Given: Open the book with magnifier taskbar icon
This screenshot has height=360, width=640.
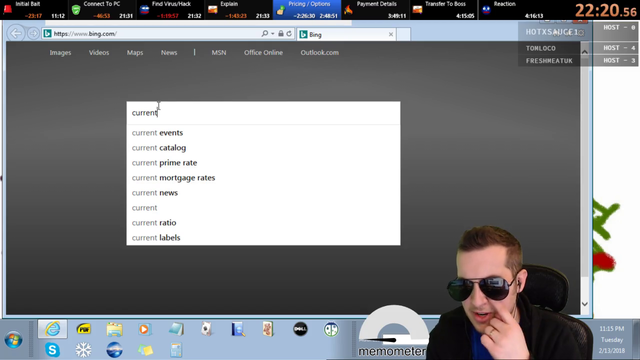Looking at the screenshot, I should (x=238, y=329).
